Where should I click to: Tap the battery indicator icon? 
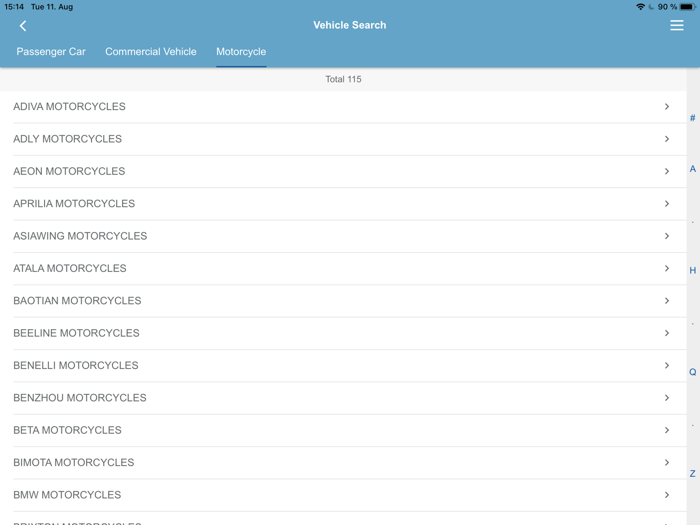pos(688,7)
